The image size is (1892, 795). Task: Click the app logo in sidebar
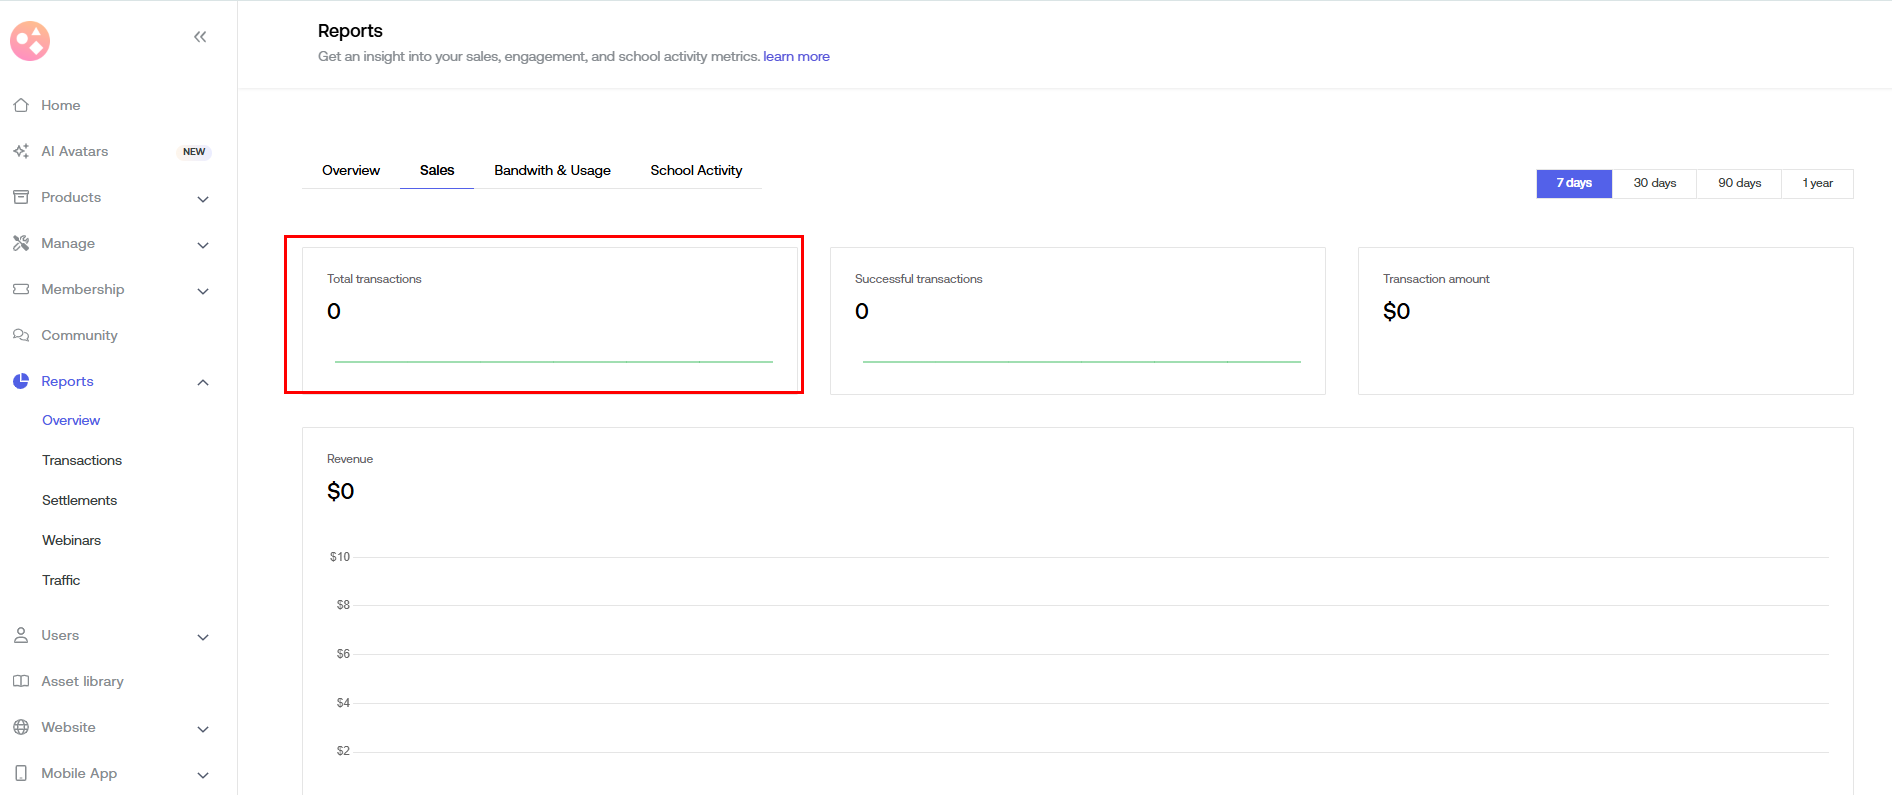30,41
